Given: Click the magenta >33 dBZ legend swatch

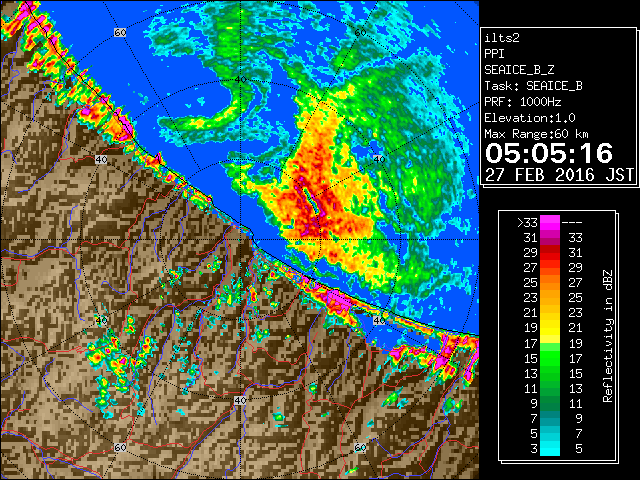Looking at the screenshot, I should [x=550, y=222].
